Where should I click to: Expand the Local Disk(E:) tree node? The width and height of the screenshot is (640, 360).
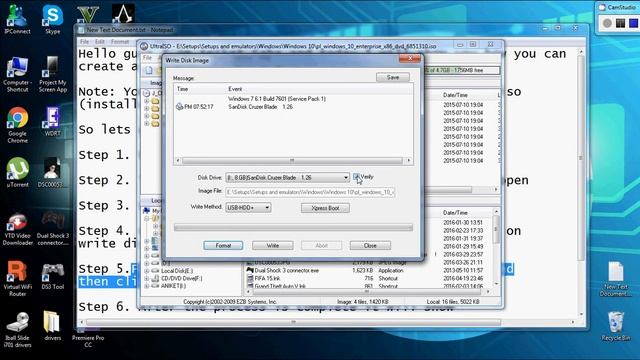point(147,271)
